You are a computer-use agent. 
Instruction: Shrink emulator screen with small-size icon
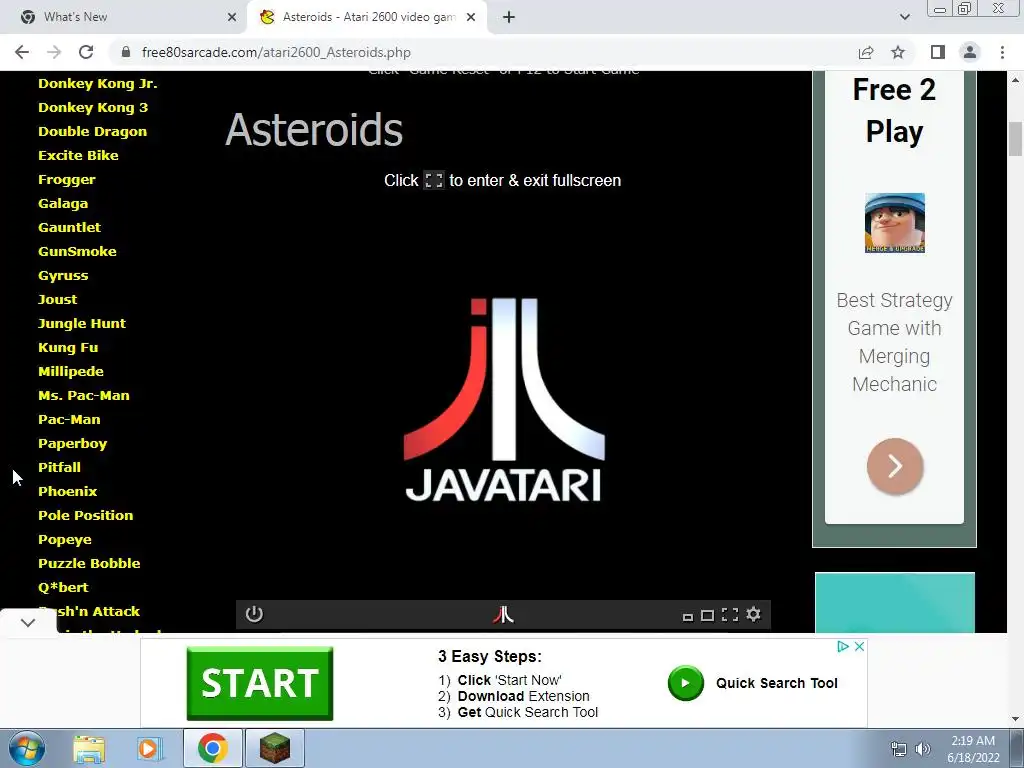pos(688,617)
